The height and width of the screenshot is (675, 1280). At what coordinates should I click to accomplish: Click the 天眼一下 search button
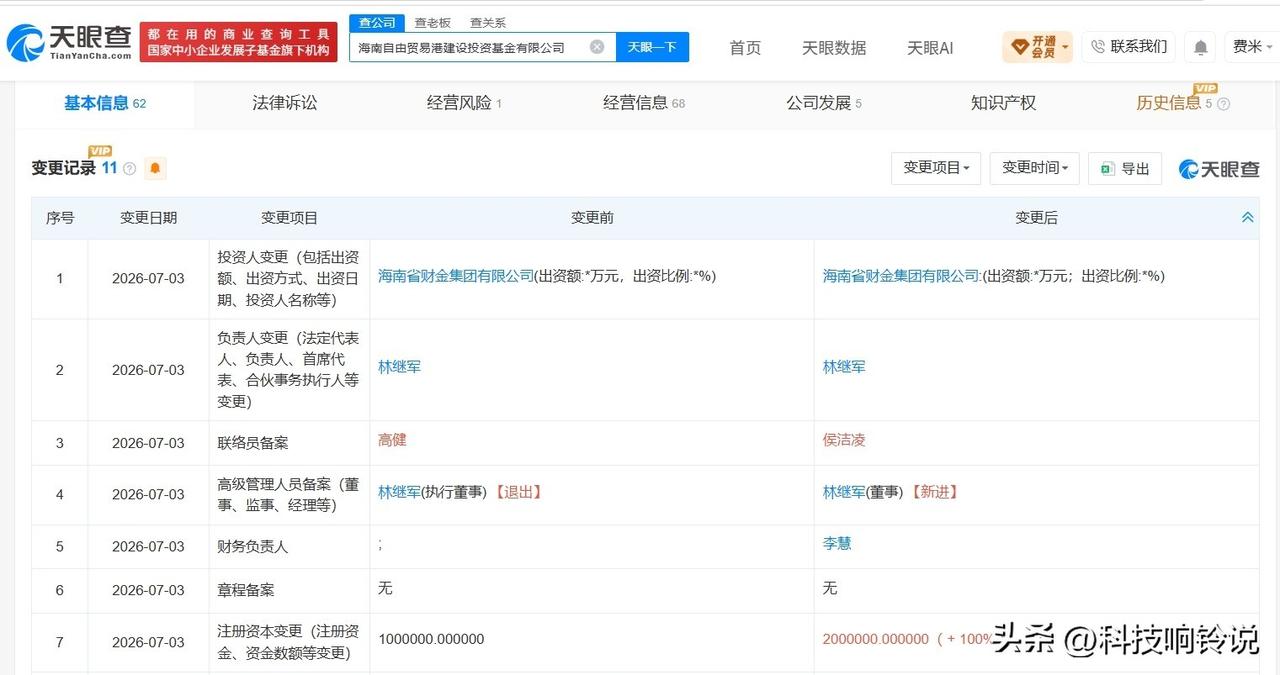click(x=652, y=47)
